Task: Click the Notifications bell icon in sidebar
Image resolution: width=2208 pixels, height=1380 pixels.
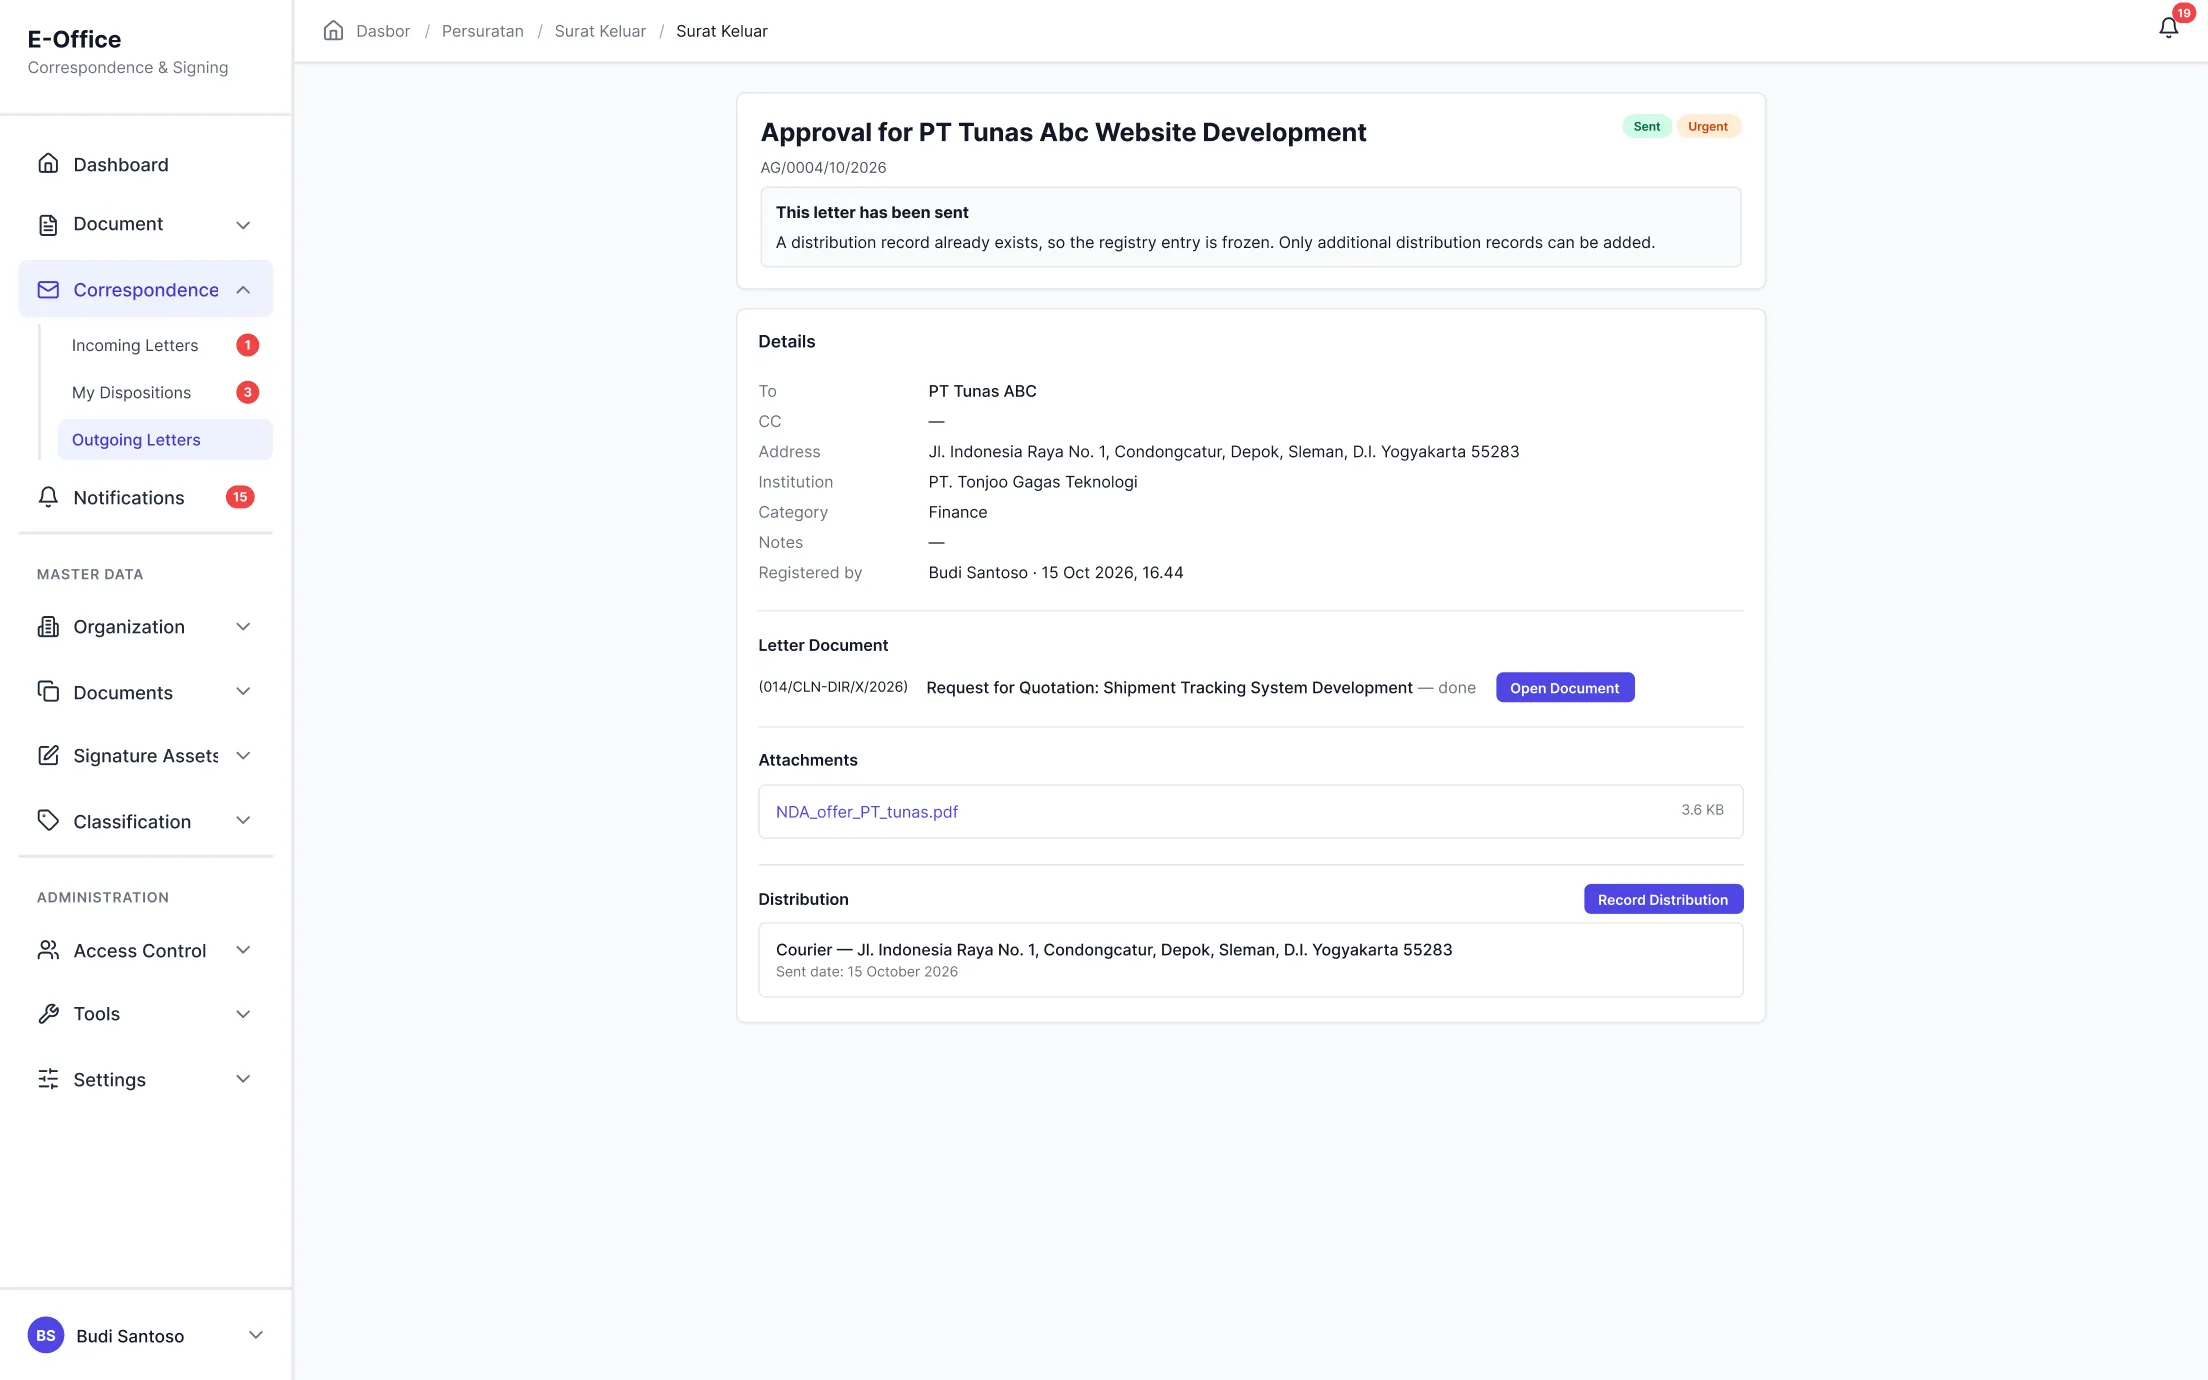Action: pos(48,497)
